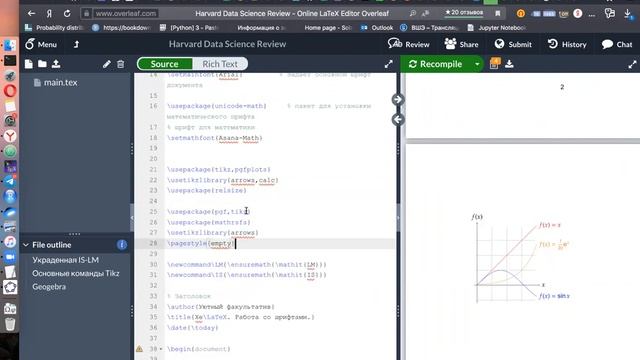Click the File outline info icon
The image size is (640, 360).
click(x=122, y=245)
